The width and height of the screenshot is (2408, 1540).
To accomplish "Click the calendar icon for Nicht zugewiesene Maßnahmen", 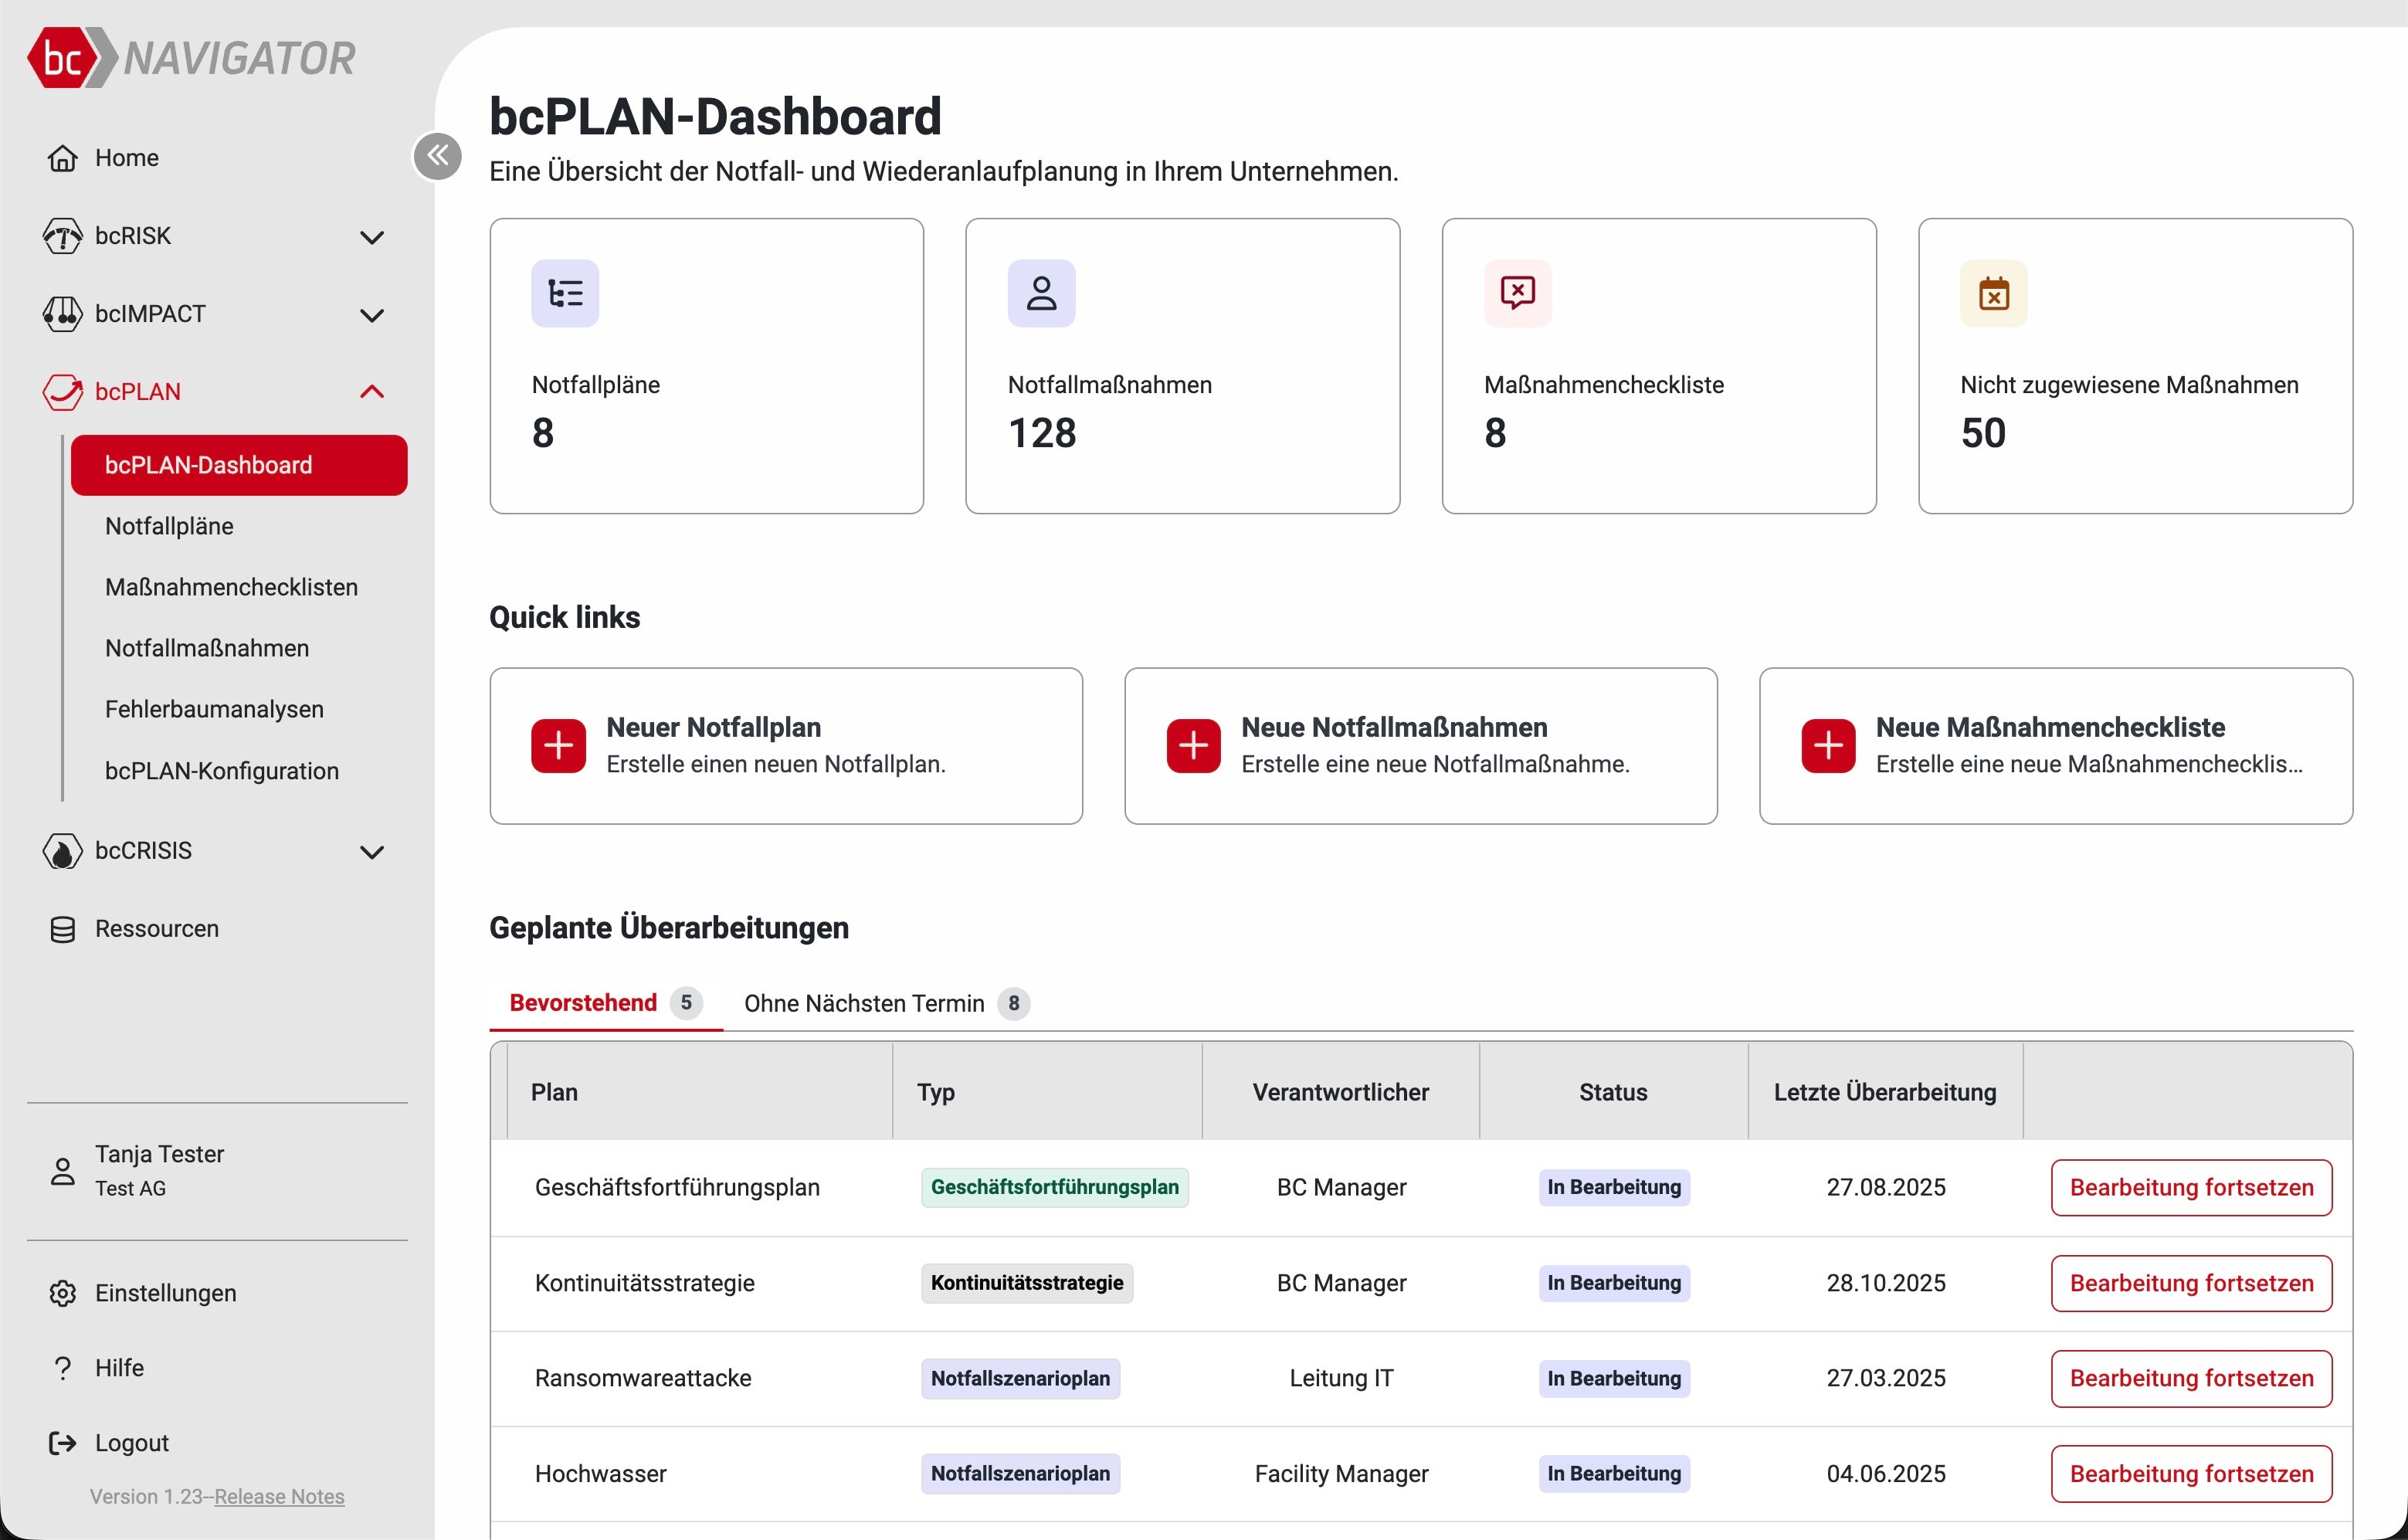I will pos(1993,293).
